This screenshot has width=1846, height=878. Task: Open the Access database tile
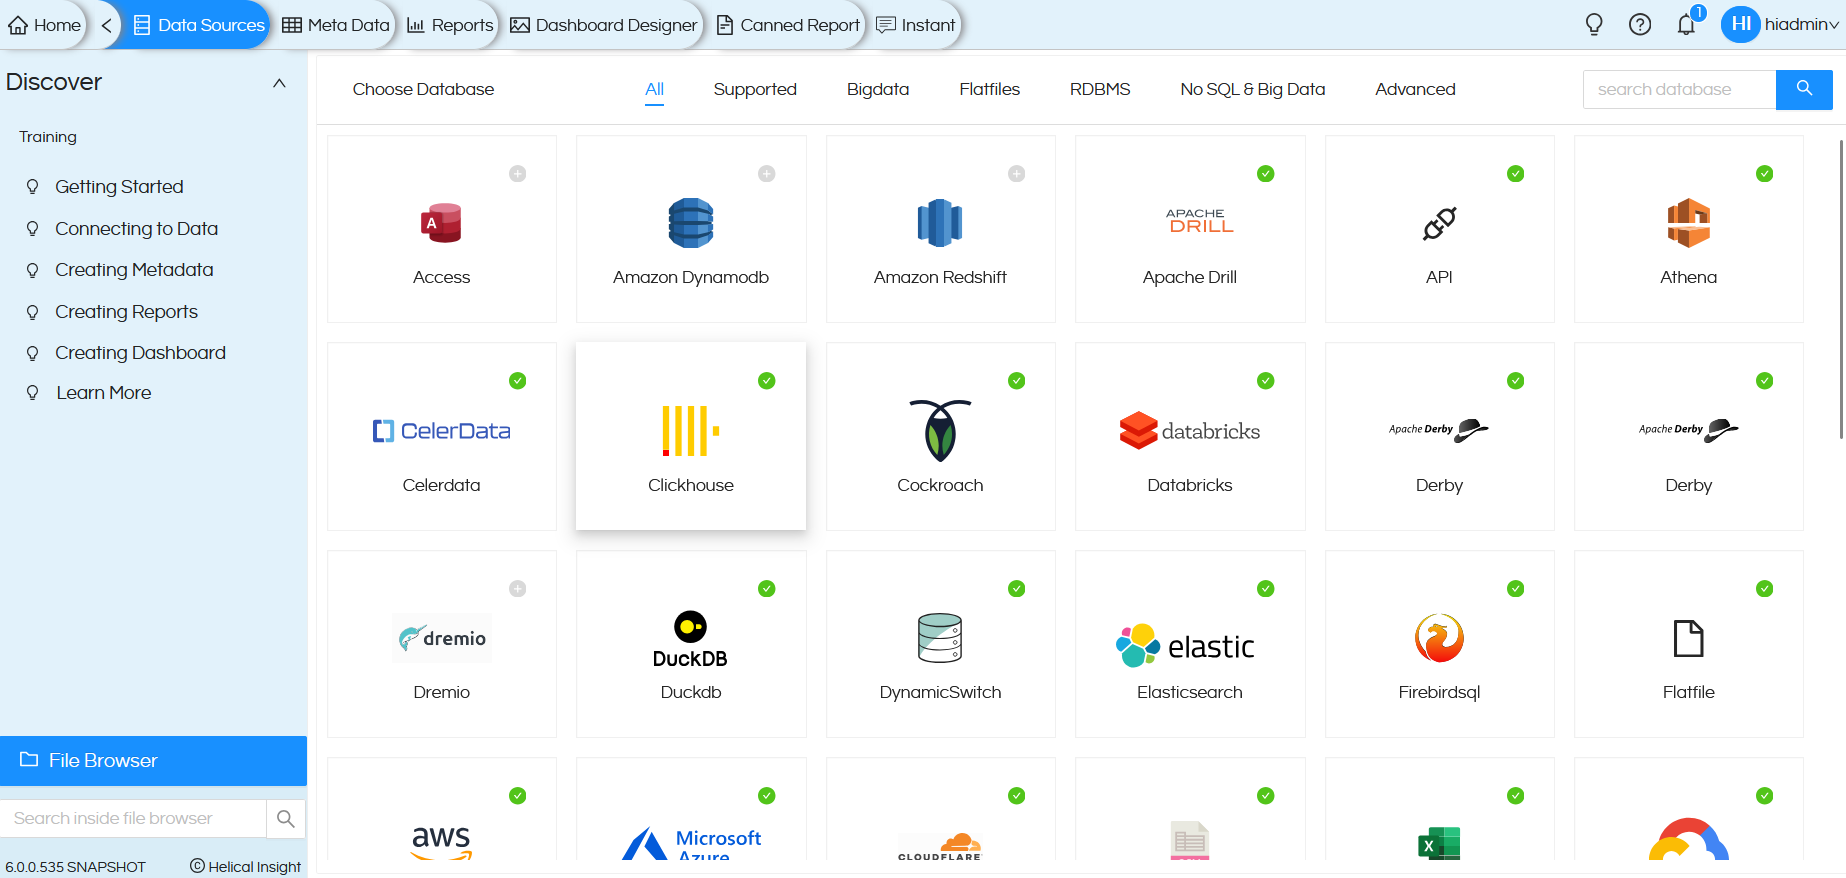pos(441,229)
